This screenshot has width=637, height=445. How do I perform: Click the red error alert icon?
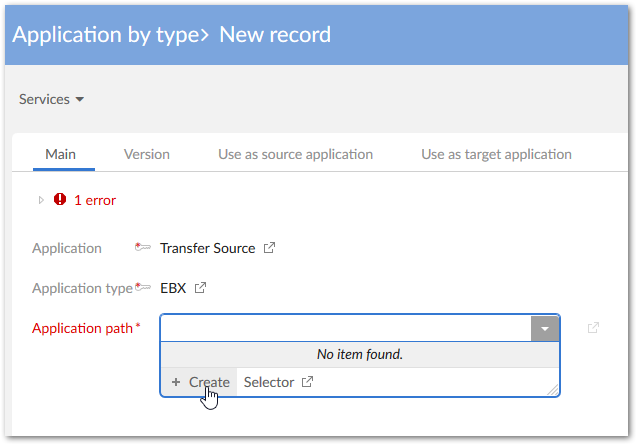pos(60,200)
